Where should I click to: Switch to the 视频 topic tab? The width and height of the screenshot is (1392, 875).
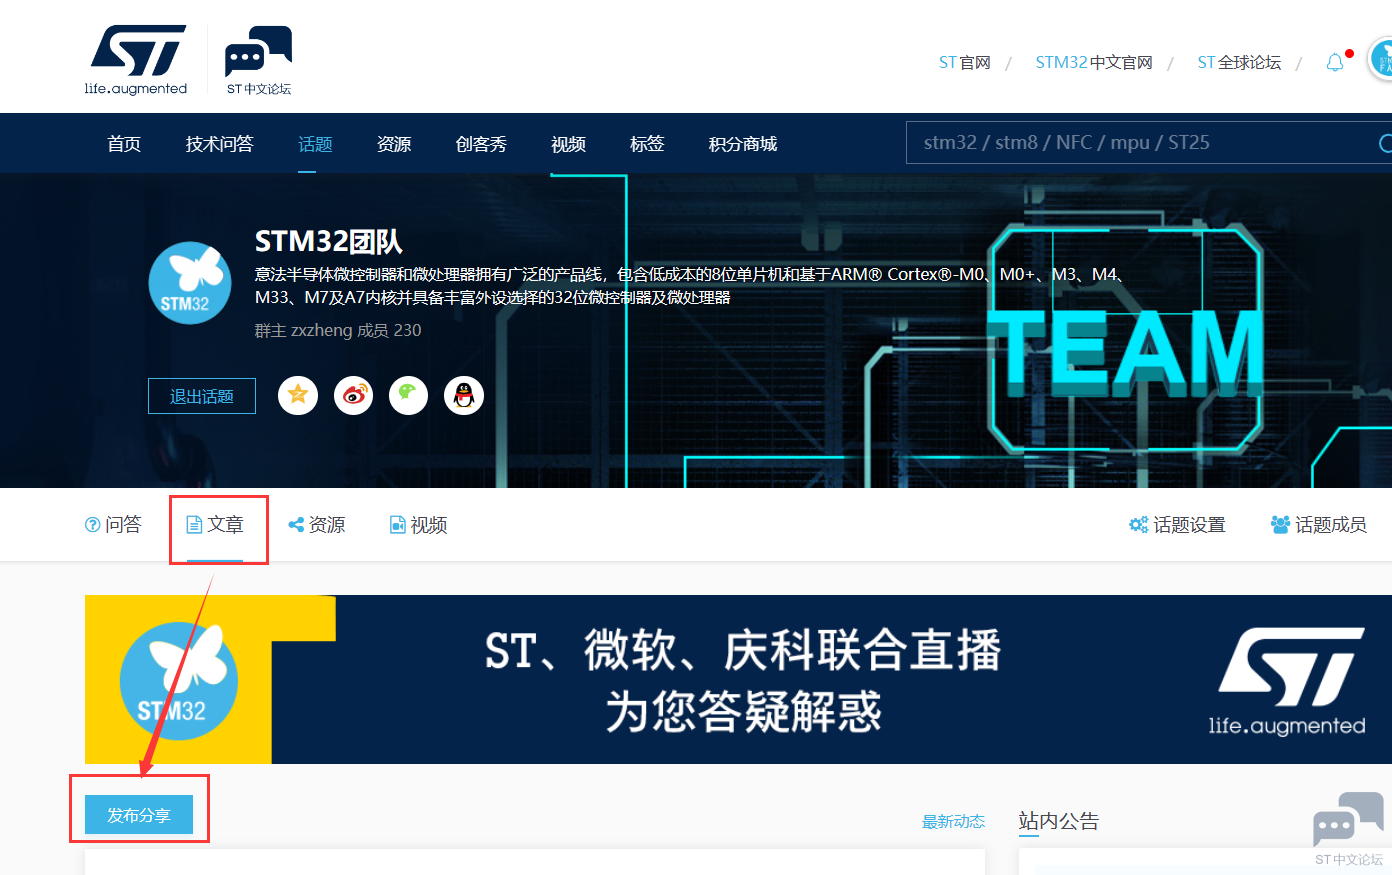pos(418,525)
